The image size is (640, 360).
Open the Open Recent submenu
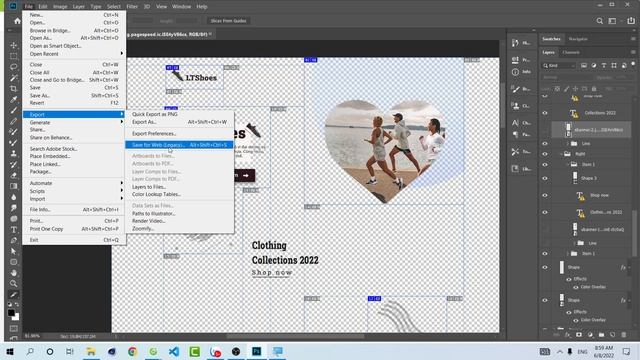(x=74, y=53)
